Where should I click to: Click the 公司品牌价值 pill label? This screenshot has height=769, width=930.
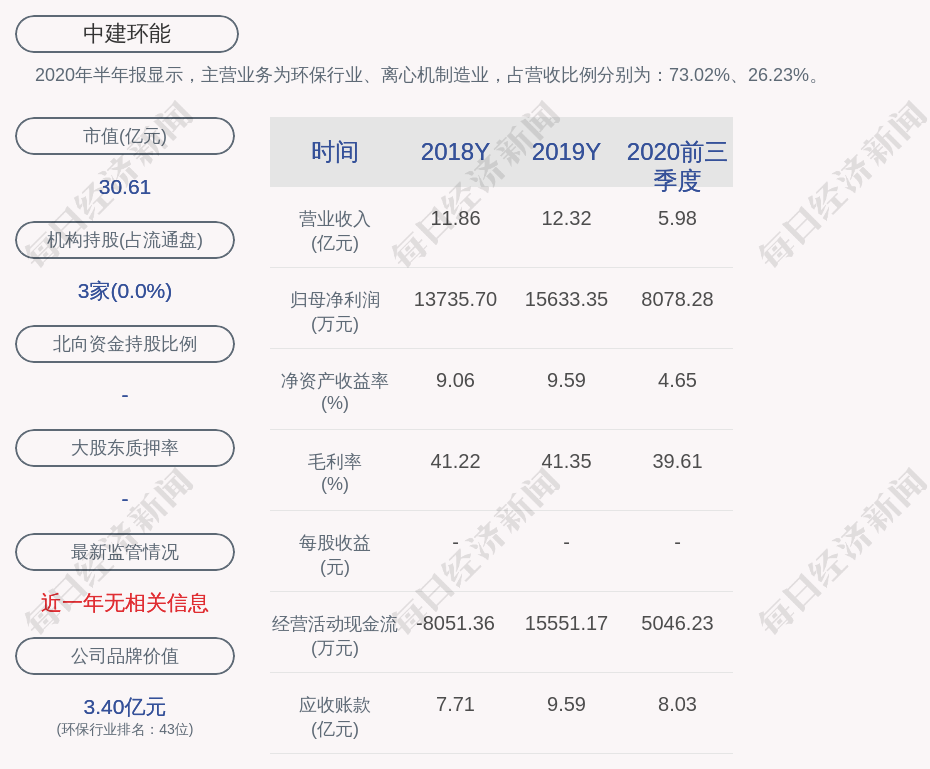125,656
